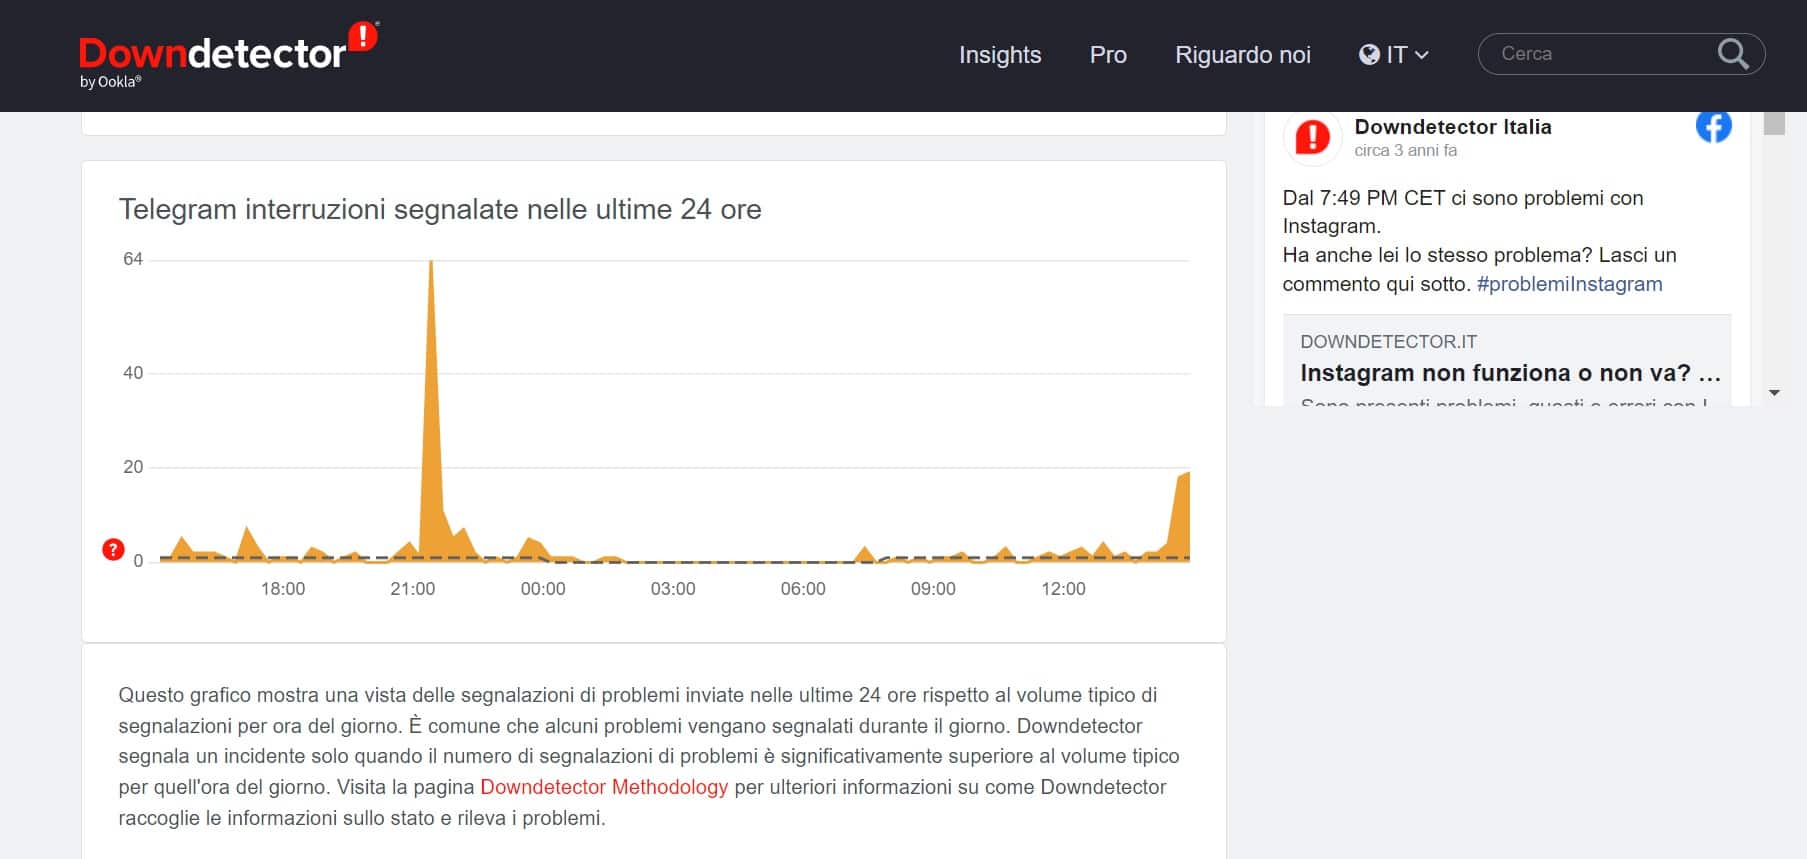Viewport: 1807px width, 859px height.
Task: Click the magnifying glass search icon
Action: coord(1732,54)
